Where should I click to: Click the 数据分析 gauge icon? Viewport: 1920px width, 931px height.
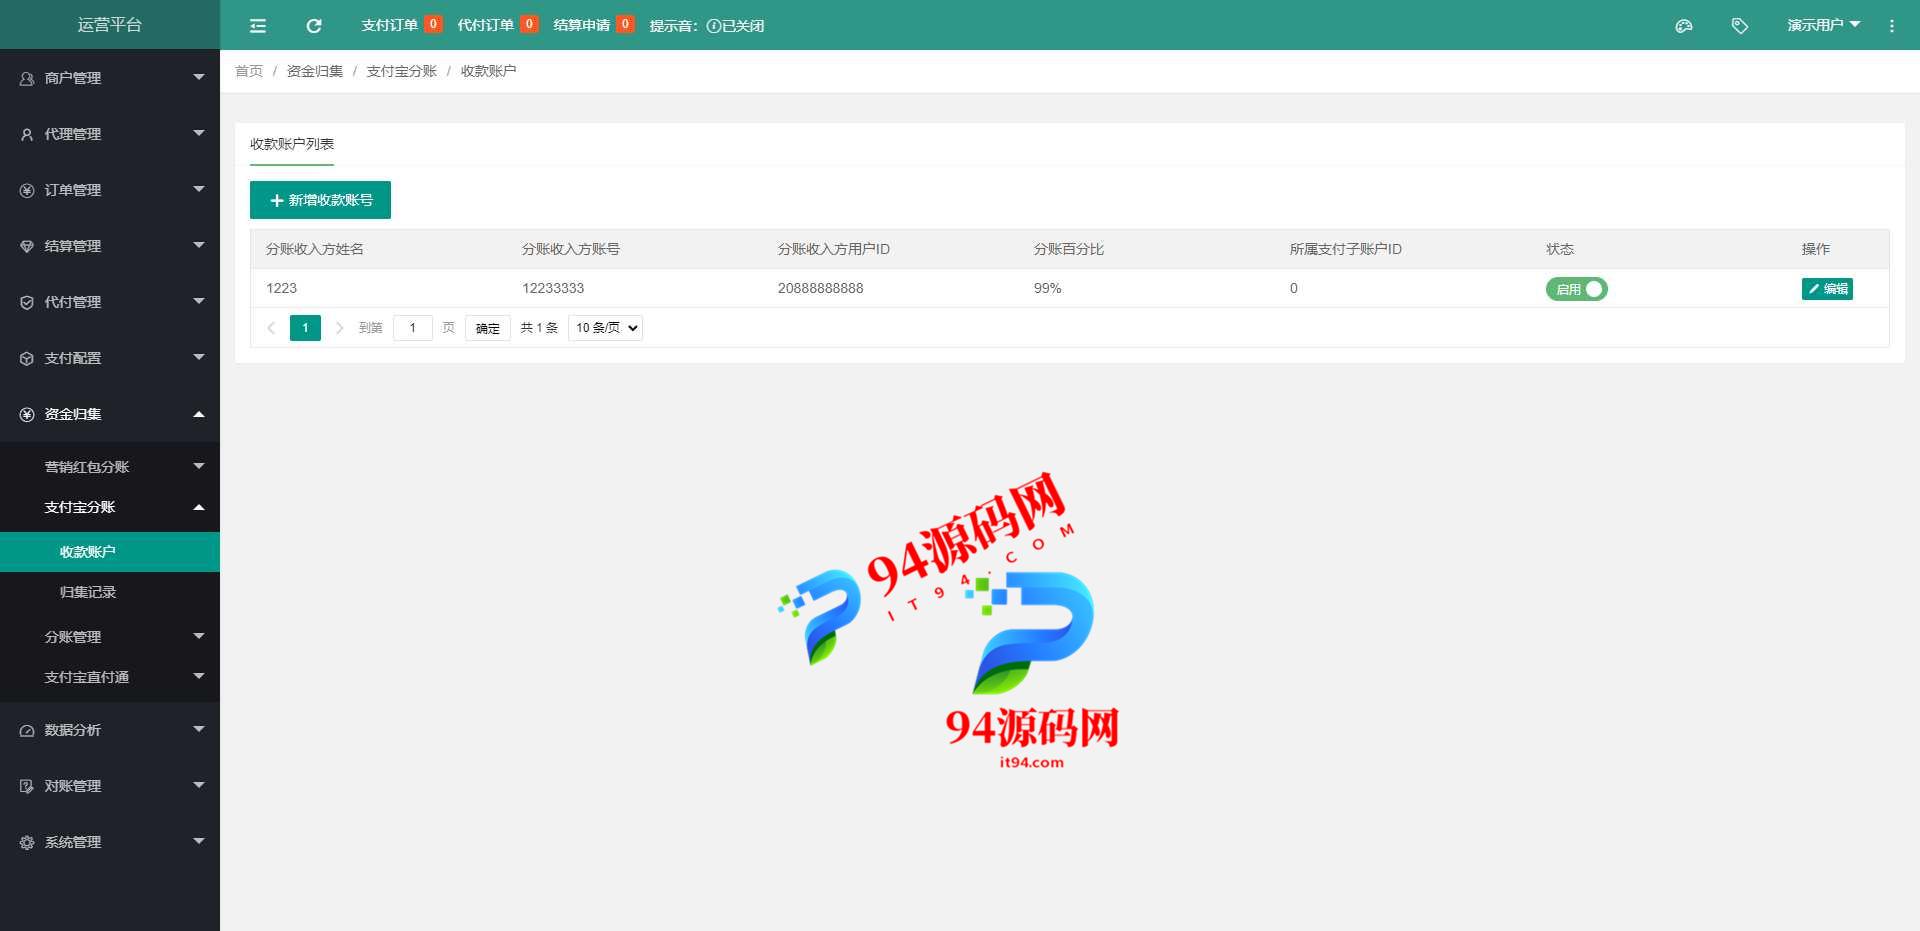click(27, 730)
